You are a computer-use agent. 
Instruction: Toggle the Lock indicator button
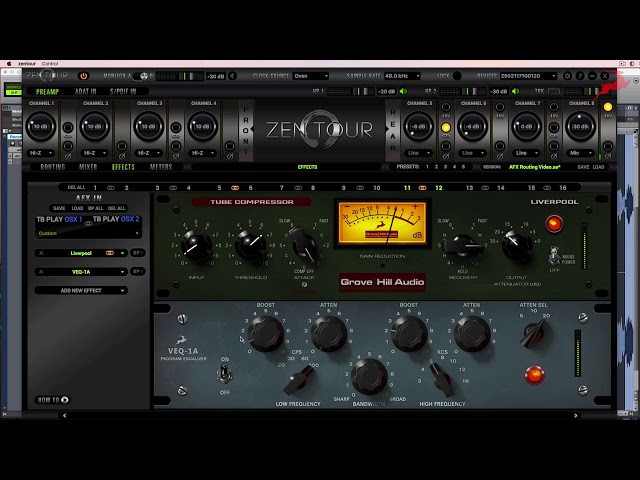(458, 76)
